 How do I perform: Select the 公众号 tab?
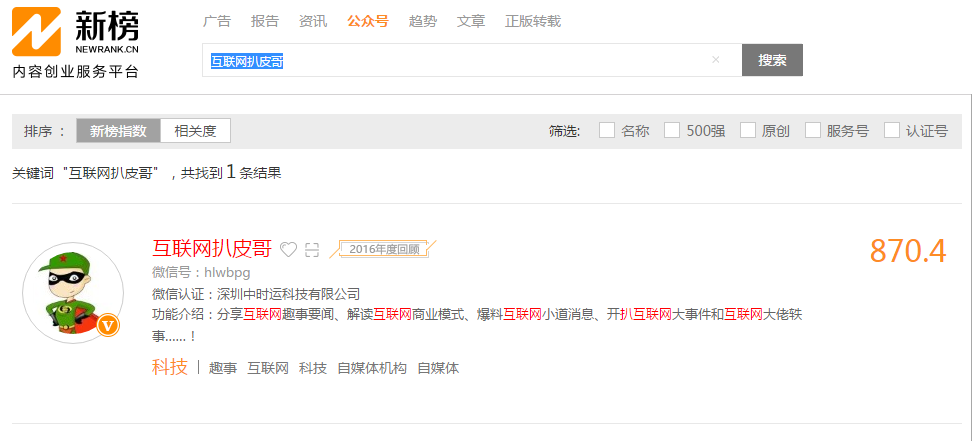368,21
